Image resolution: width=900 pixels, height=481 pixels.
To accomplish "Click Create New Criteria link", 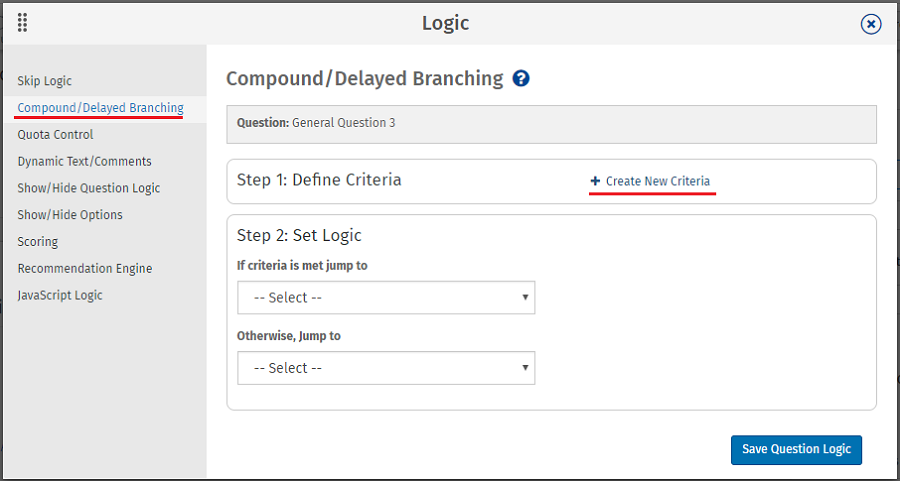I will click(x=657, y=181).
